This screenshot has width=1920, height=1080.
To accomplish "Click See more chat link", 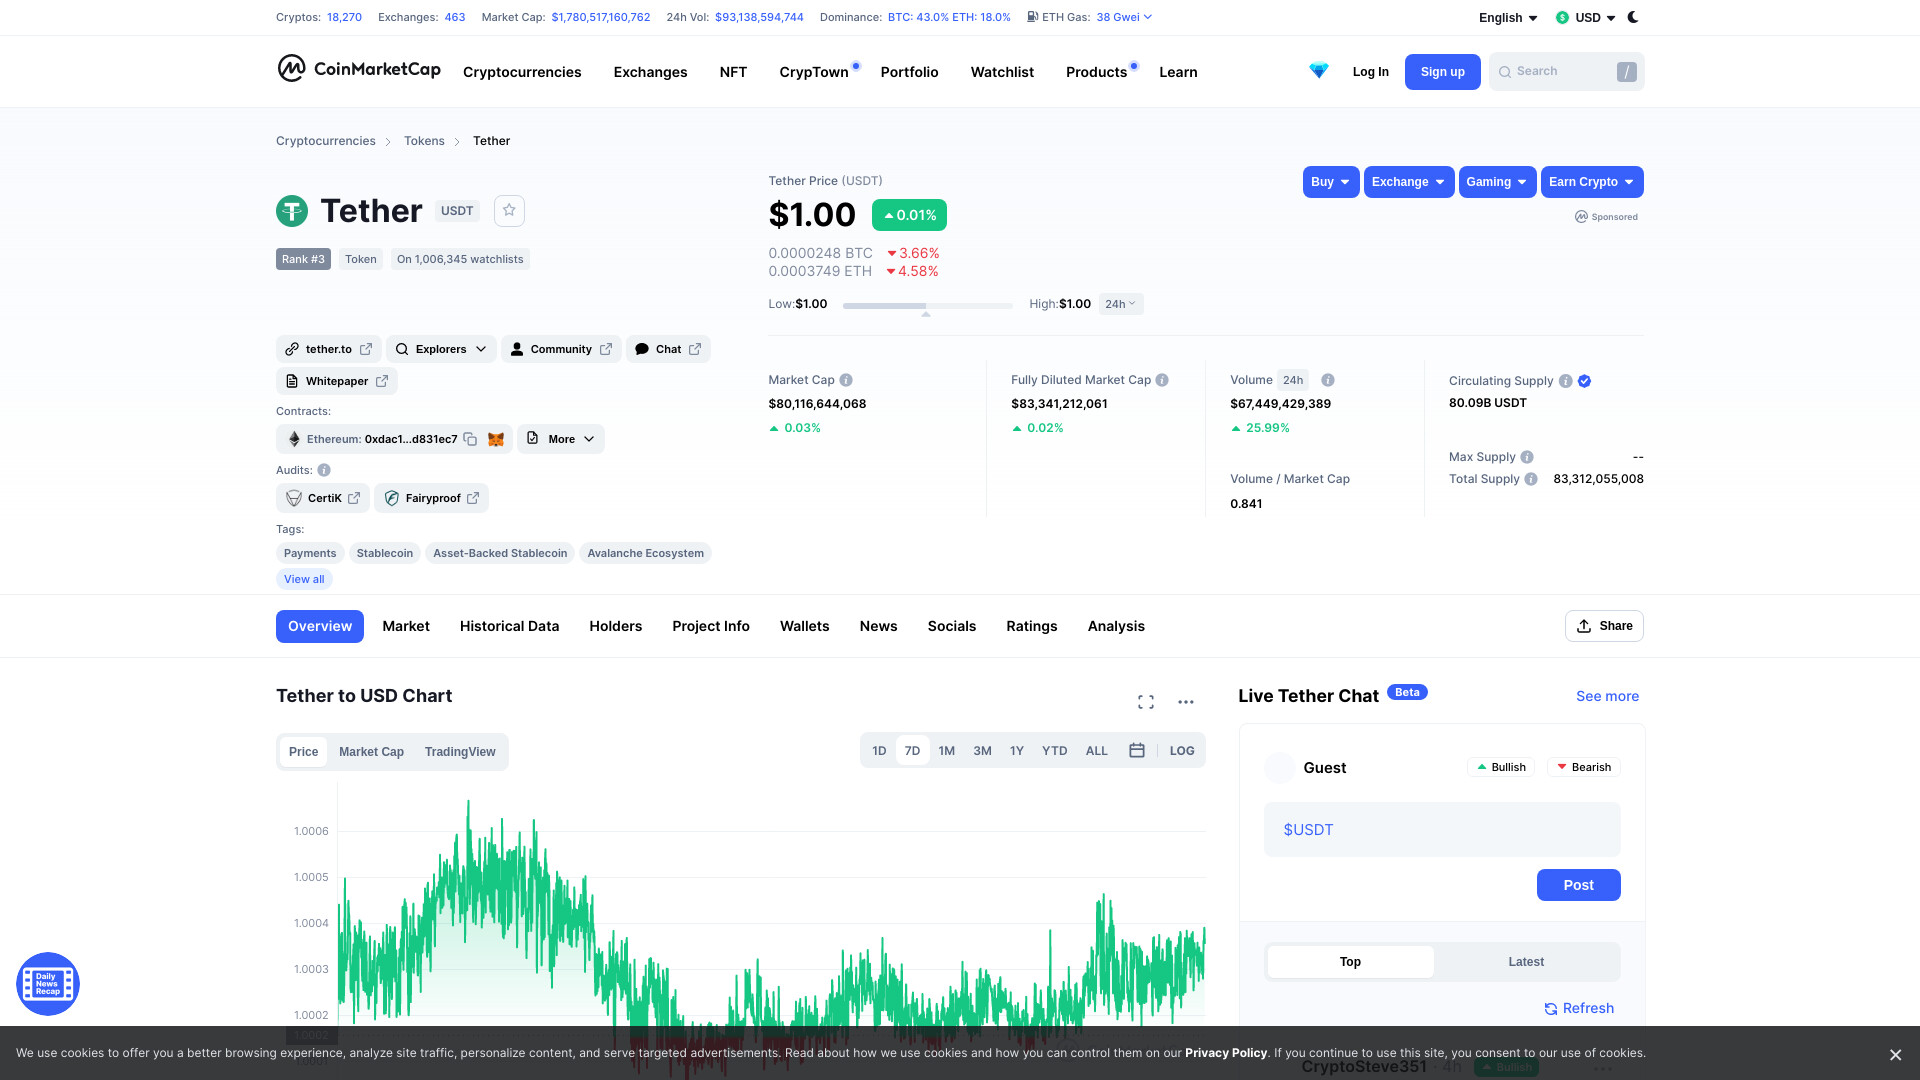I will [x=1607, y=696].
